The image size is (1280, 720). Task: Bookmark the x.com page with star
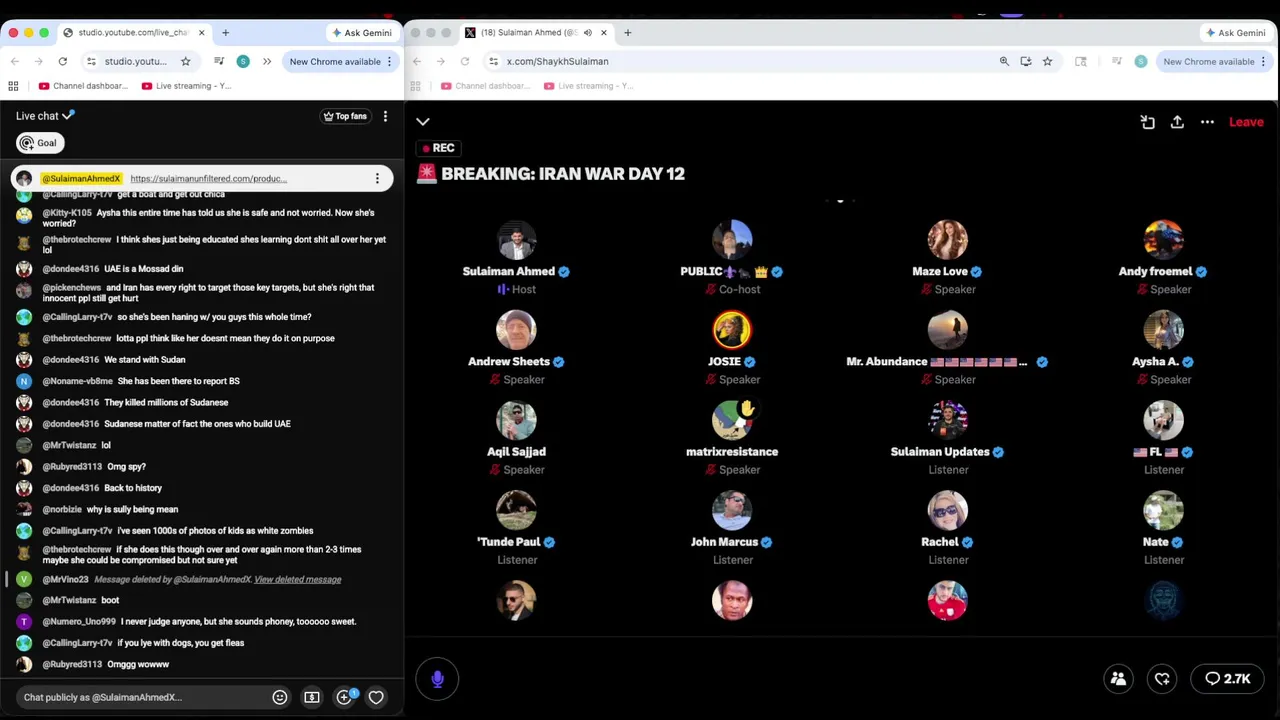coord(1047,61)
